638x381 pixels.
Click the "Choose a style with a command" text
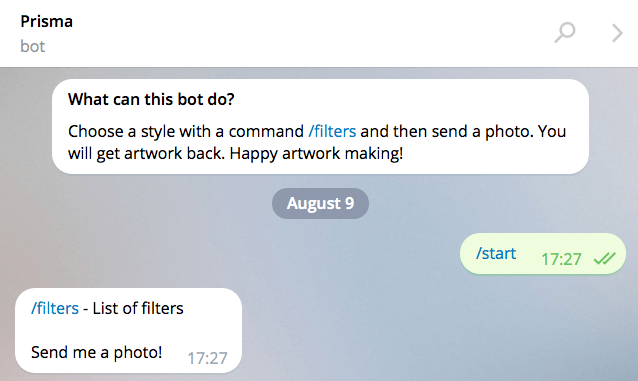(x=186, y=131)
